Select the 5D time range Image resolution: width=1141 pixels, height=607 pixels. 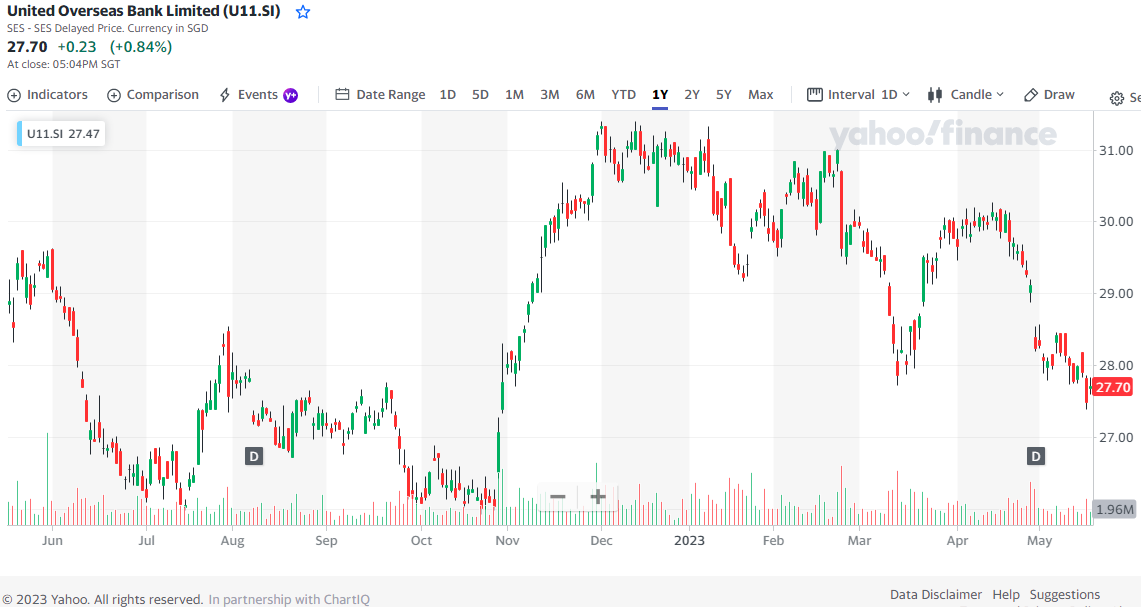[x=480, y=95]
